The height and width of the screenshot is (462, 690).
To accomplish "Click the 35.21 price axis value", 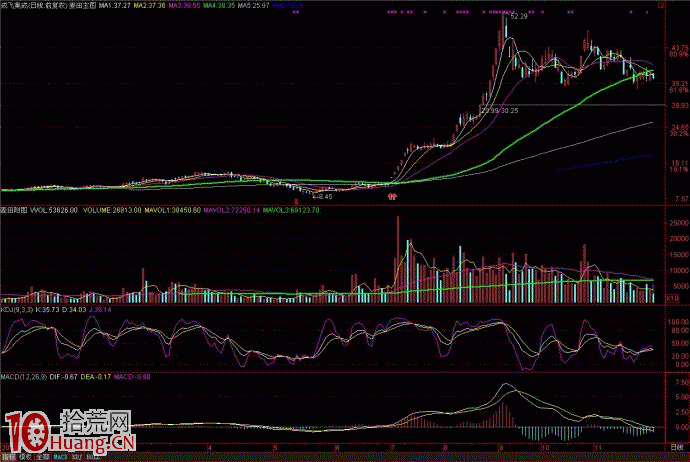I will click(x=680, y=84).
